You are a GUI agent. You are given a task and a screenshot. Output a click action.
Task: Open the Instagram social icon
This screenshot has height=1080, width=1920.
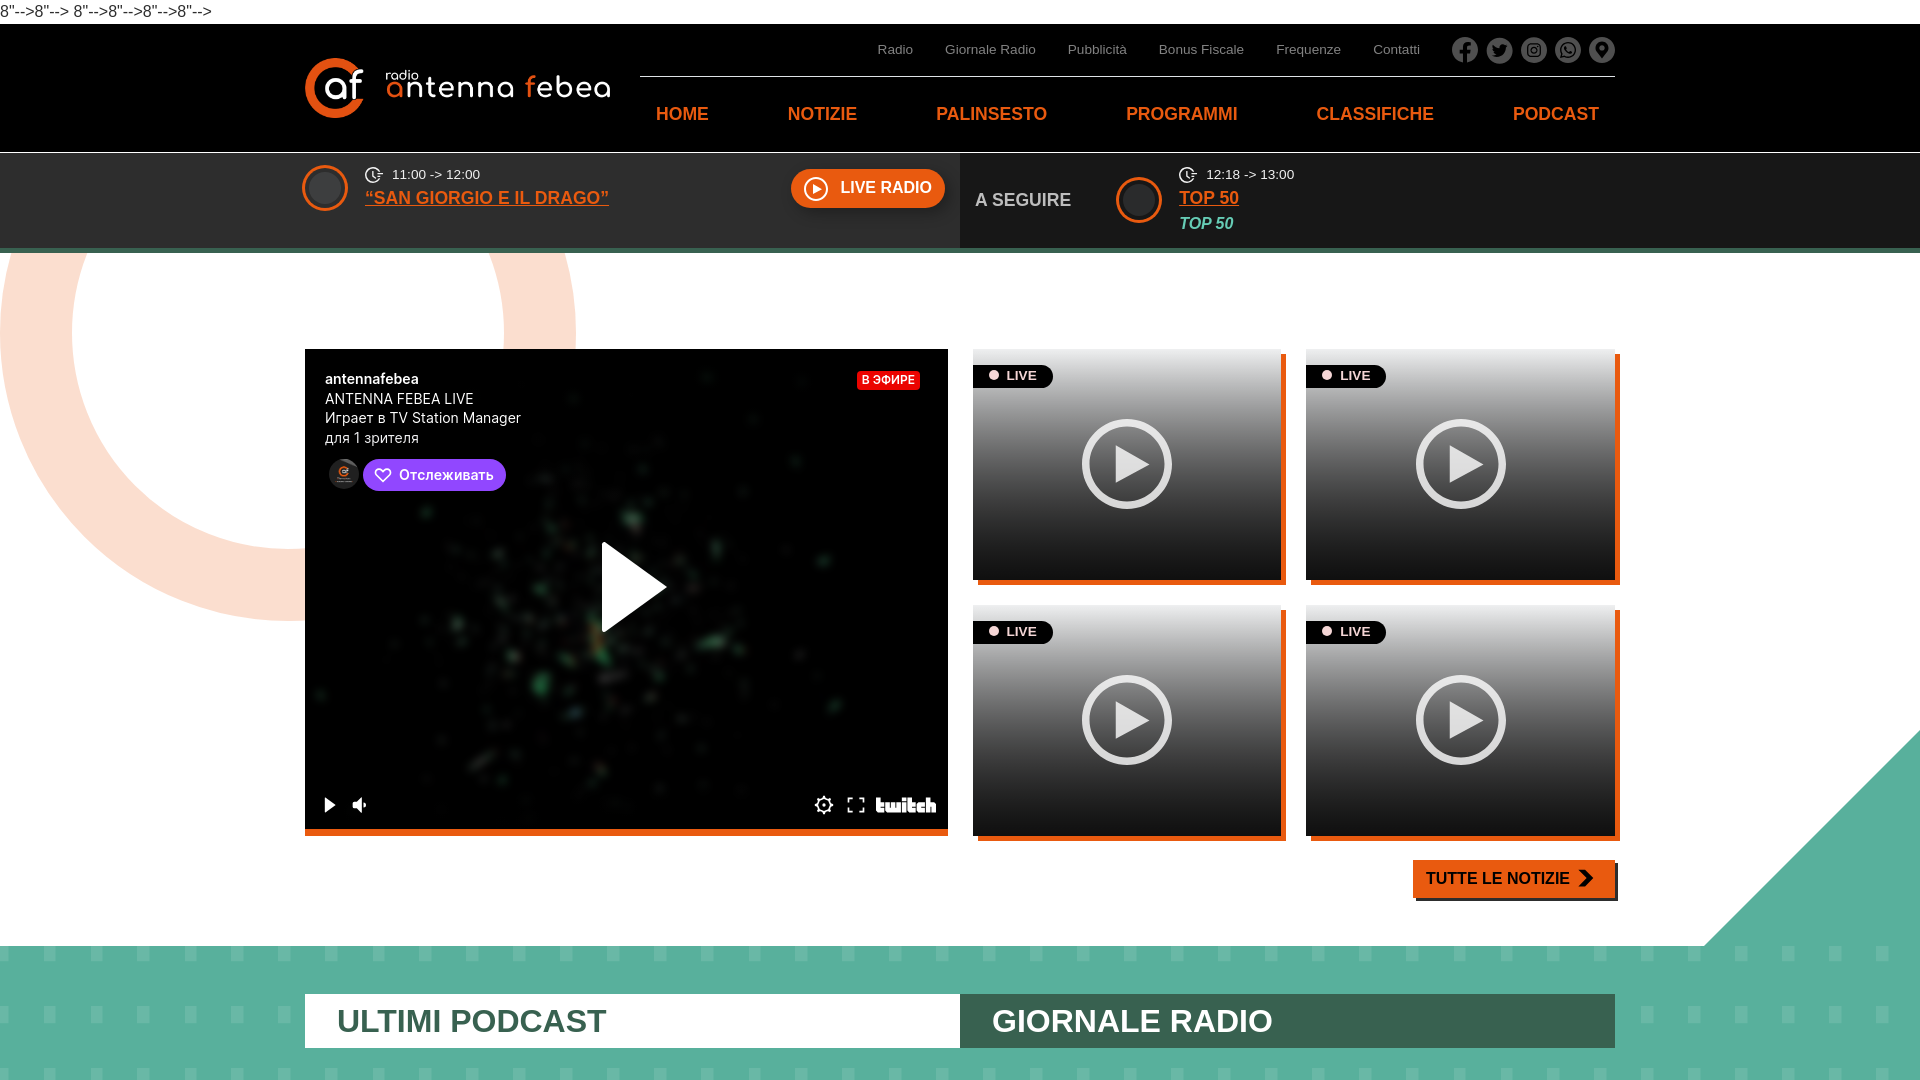coord(1533,50)
